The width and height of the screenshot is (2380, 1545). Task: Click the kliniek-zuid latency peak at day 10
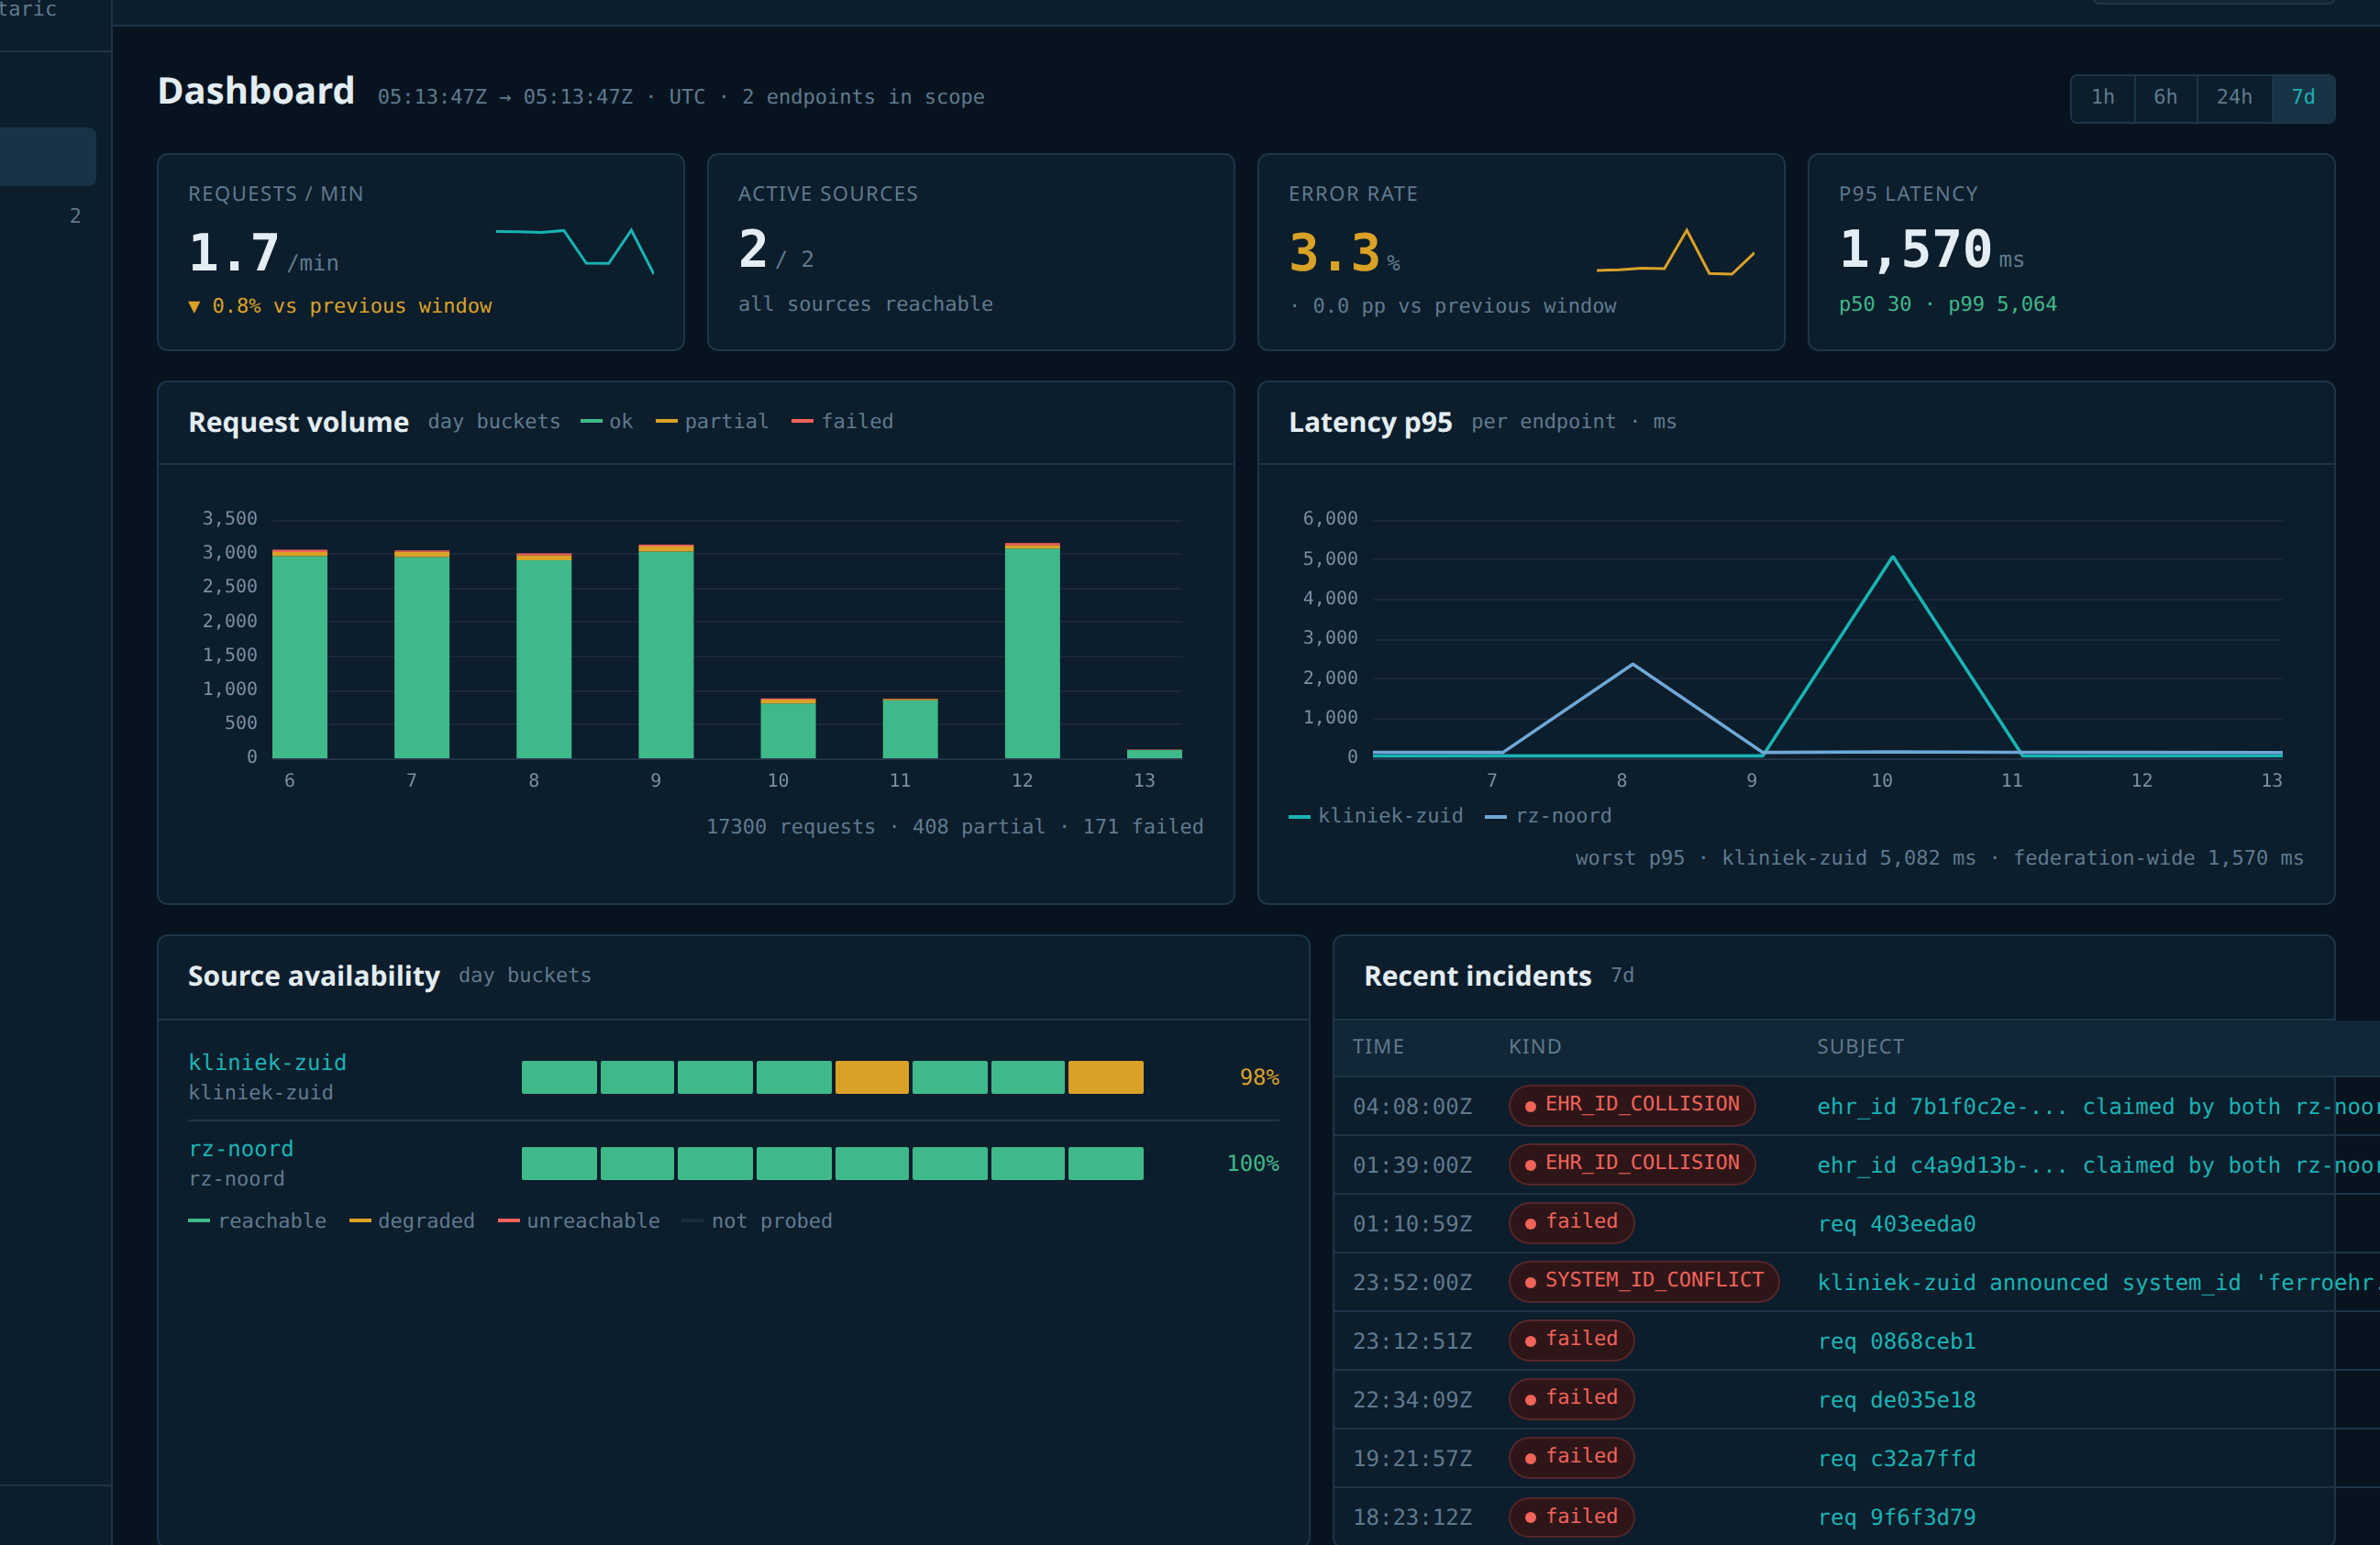[1892, 557]
